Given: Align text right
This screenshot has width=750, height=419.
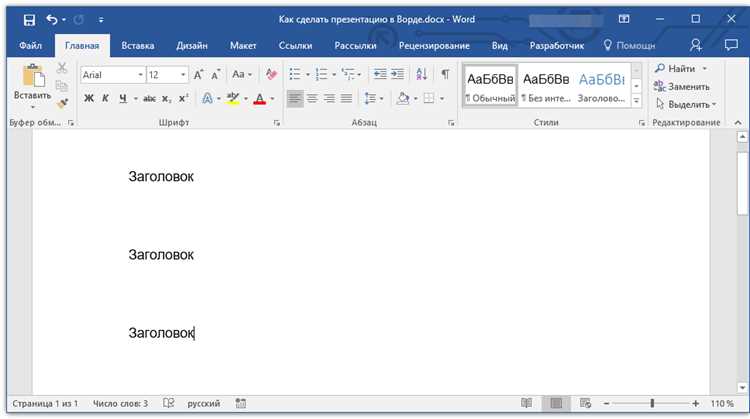Looking at the screenshot, I should [x=329, y=99].
